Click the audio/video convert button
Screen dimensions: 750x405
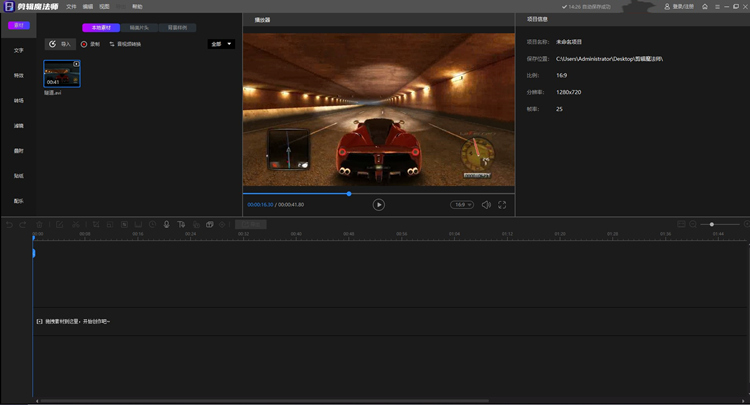(x=125, y=44)
